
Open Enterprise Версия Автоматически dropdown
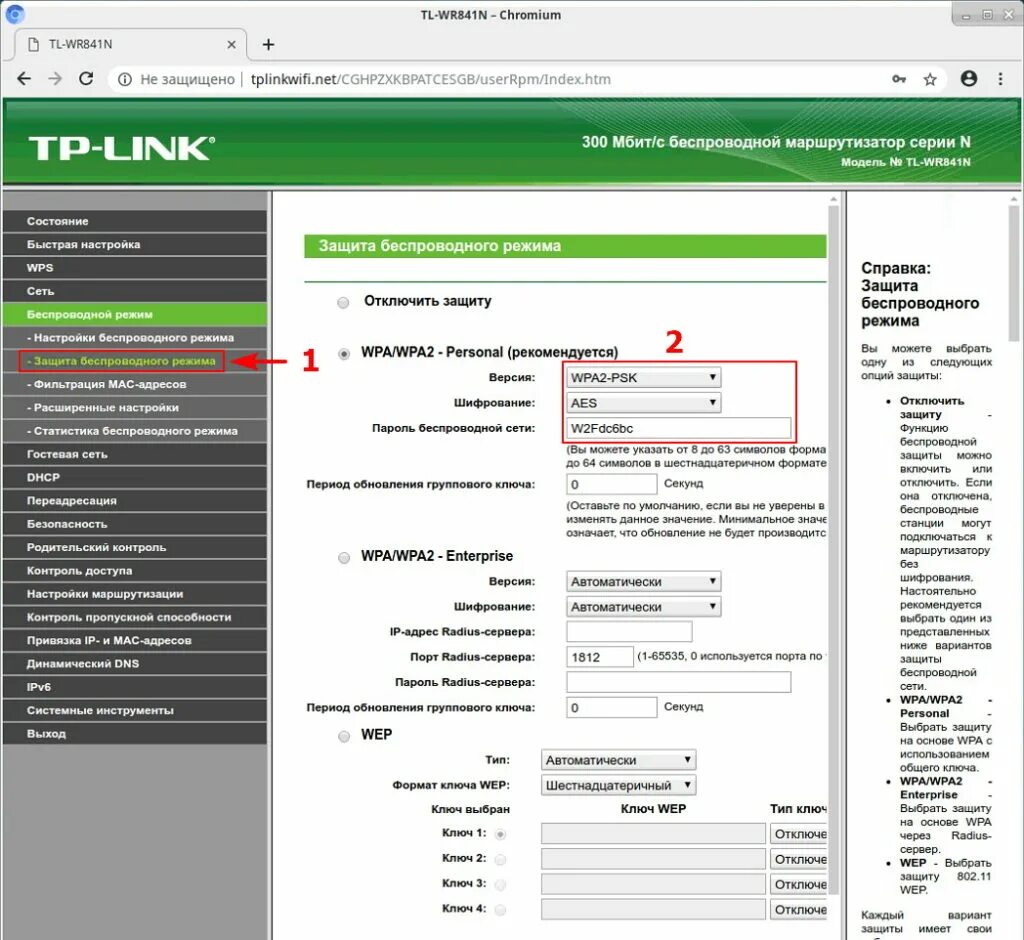[643, 581]
